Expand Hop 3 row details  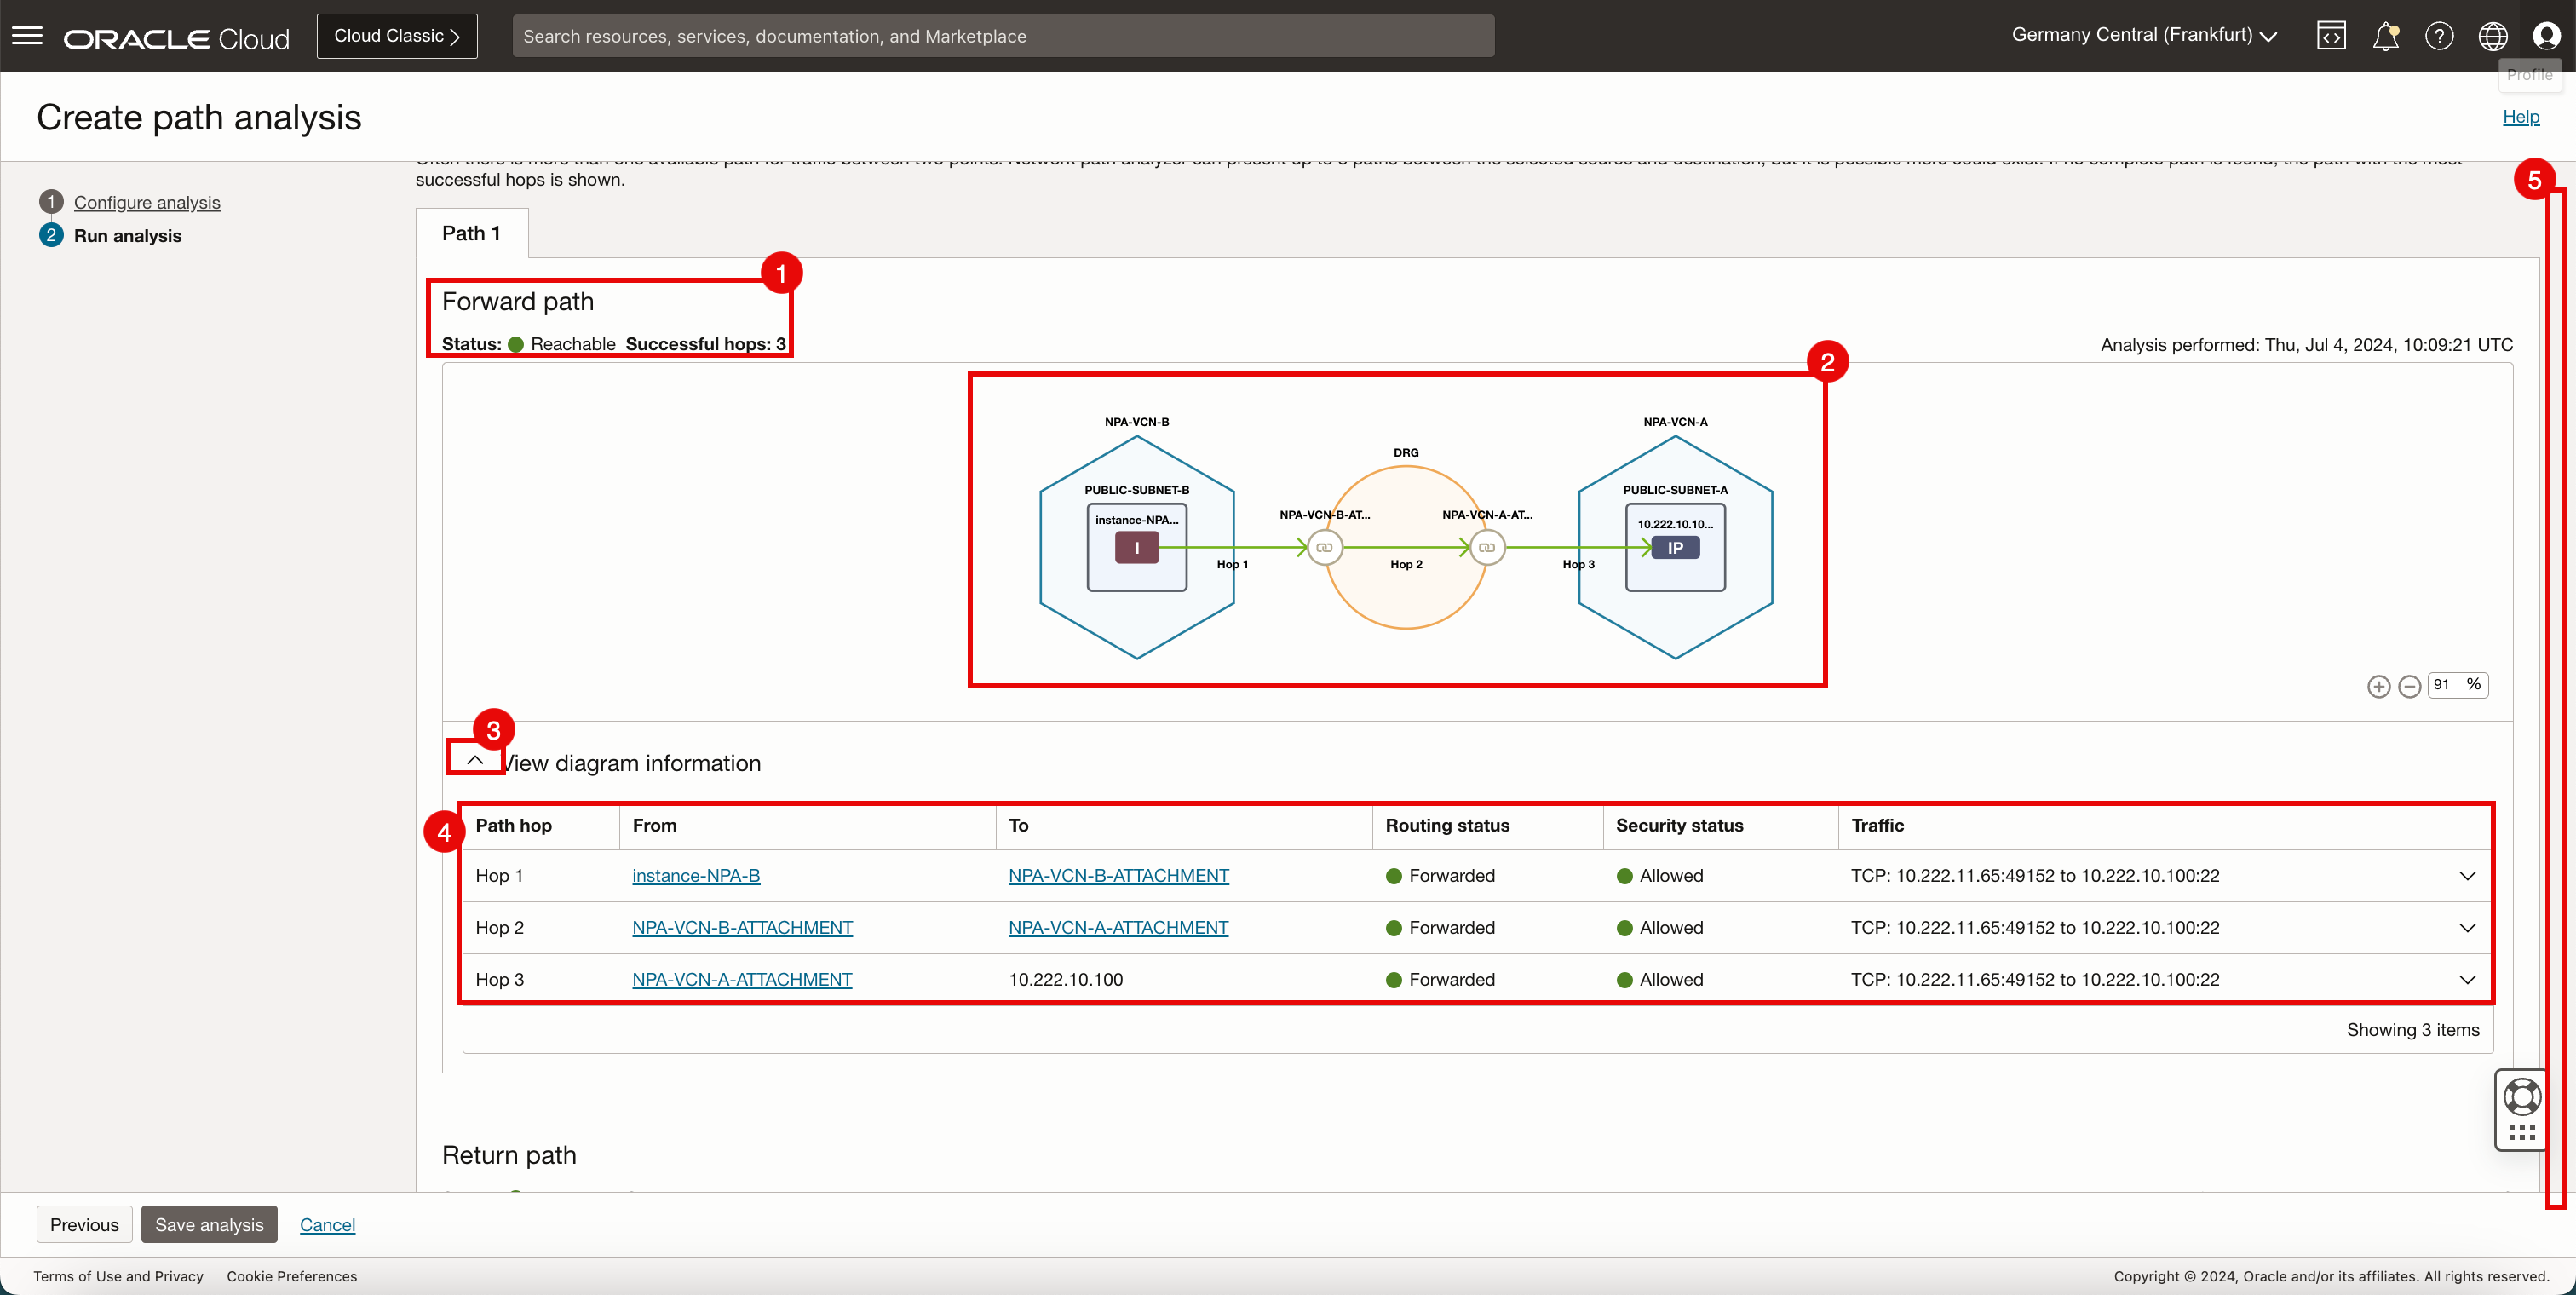click(x=2467, y=980)
